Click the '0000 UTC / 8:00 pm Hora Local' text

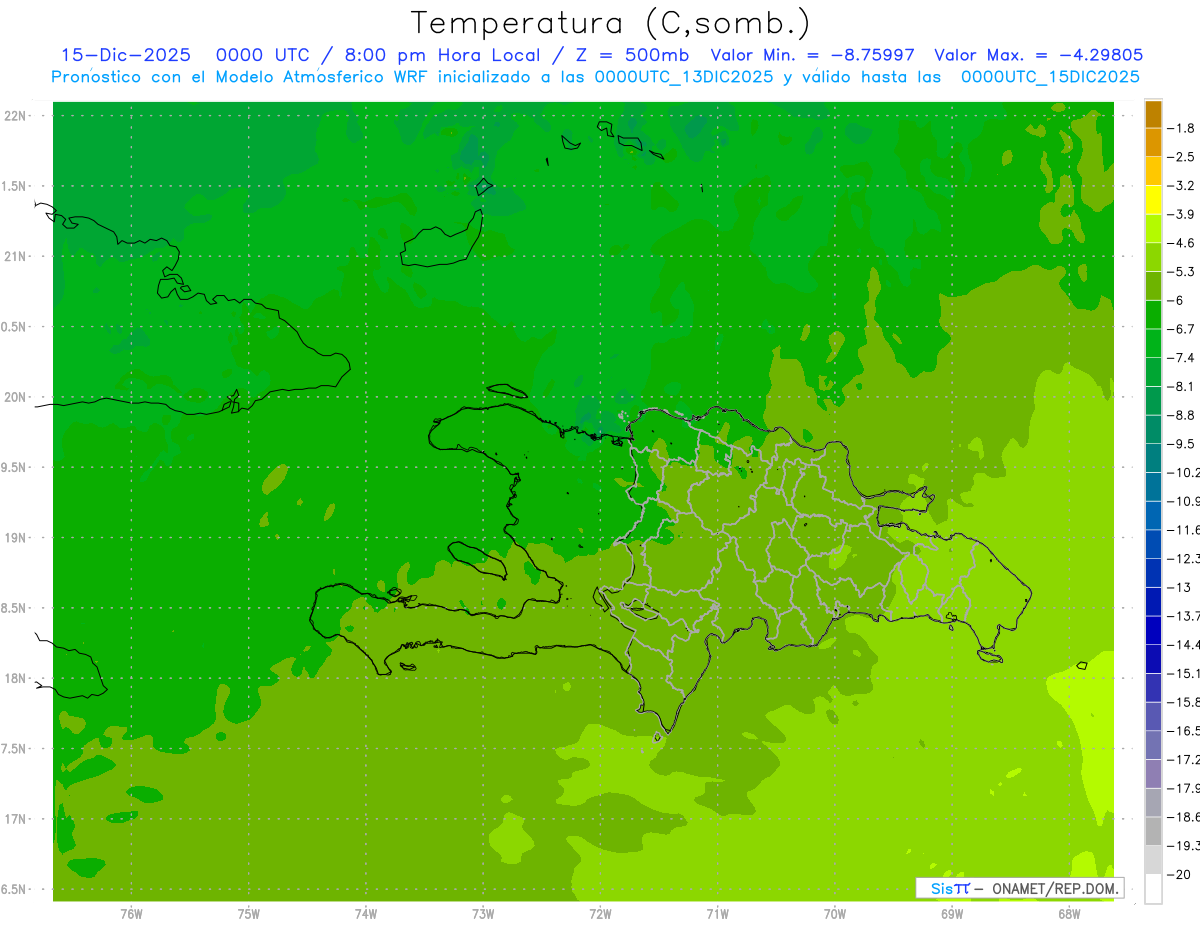pos(378,55)
